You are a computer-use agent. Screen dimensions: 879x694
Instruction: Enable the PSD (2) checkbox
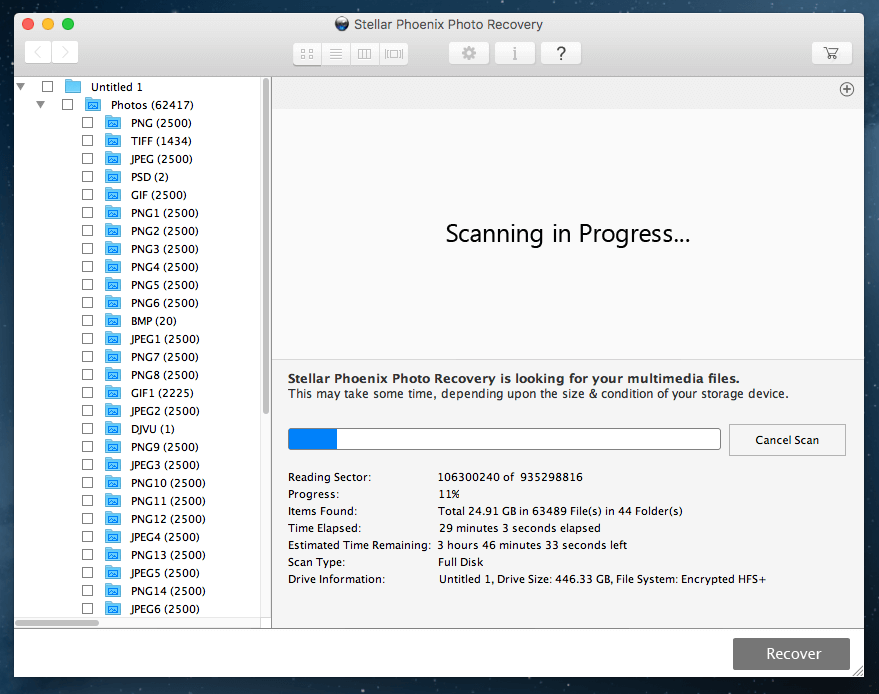pyautogui.click(x=87, y=177)
